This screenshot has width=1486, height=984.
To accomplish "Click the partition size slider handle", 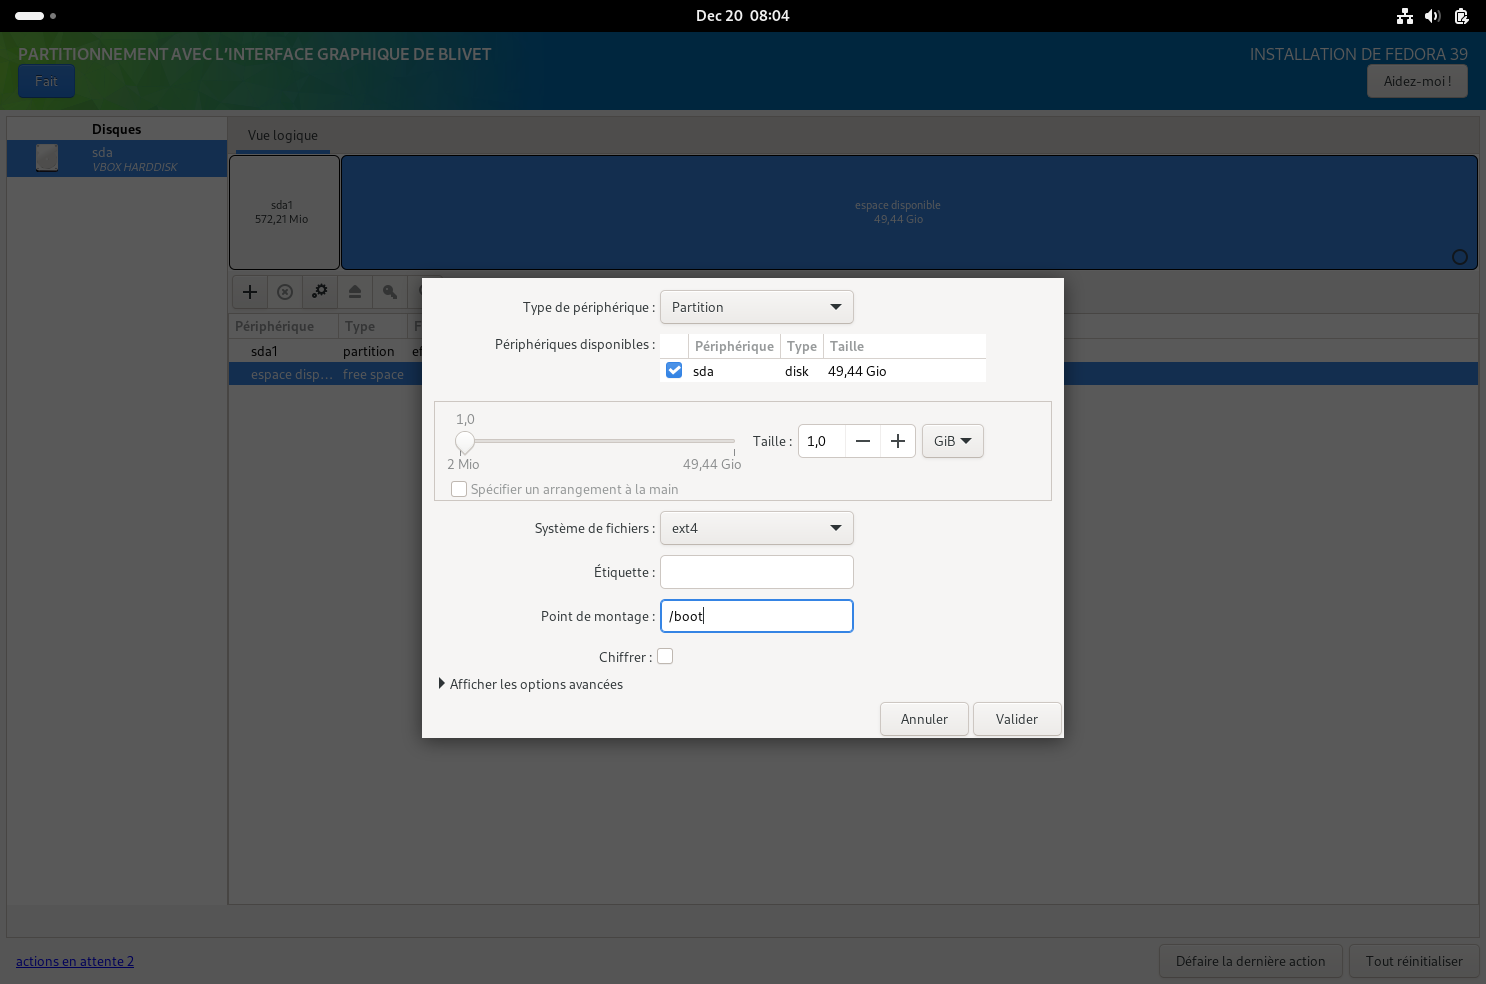I will click(465, 441).
